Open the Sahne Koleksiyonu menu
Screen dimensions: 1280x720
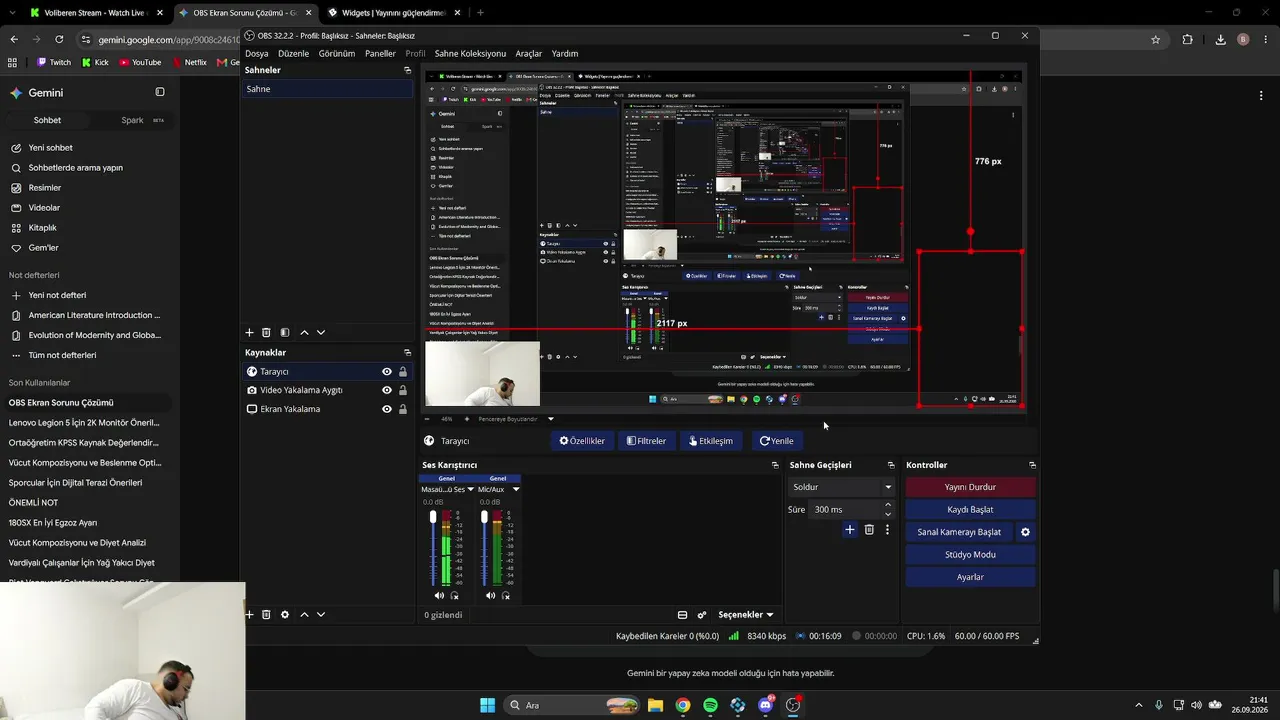(470, 53)
